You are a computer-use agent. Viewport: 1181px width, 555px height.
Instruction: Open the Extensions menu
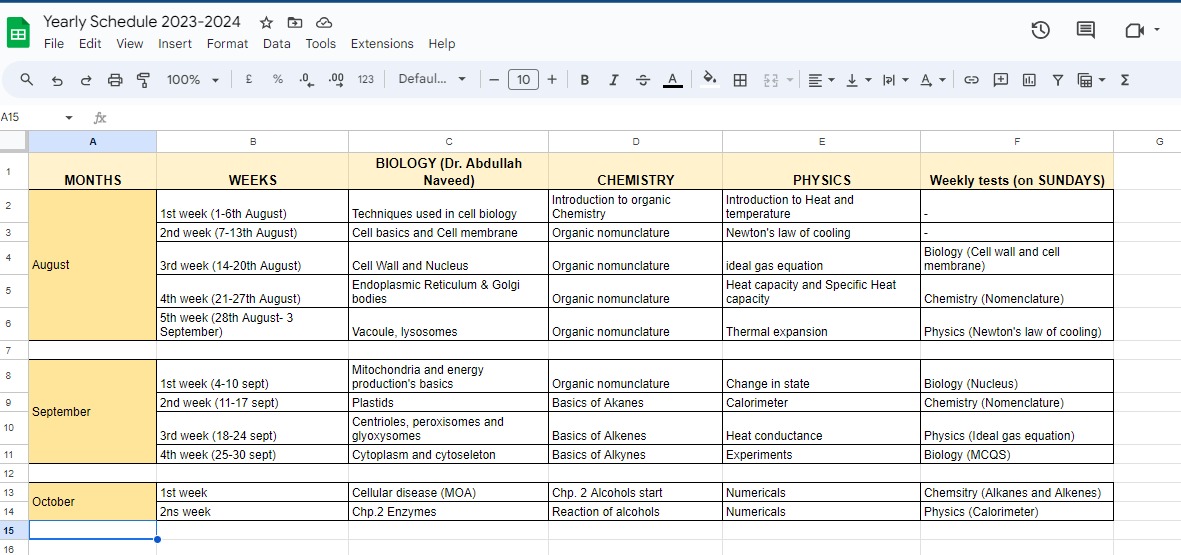[x=382, y=44]
